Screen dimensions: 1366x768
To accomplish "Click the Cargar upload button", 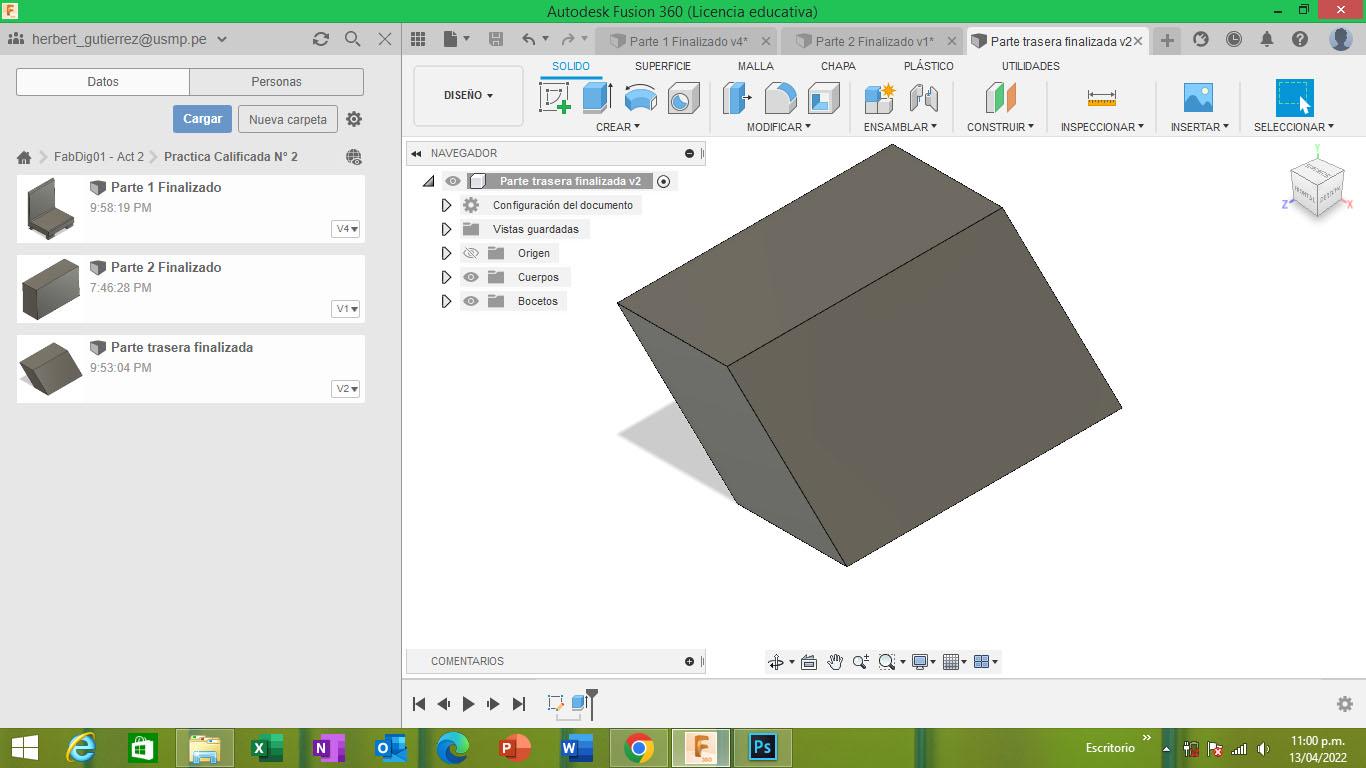I will [202, 119].
